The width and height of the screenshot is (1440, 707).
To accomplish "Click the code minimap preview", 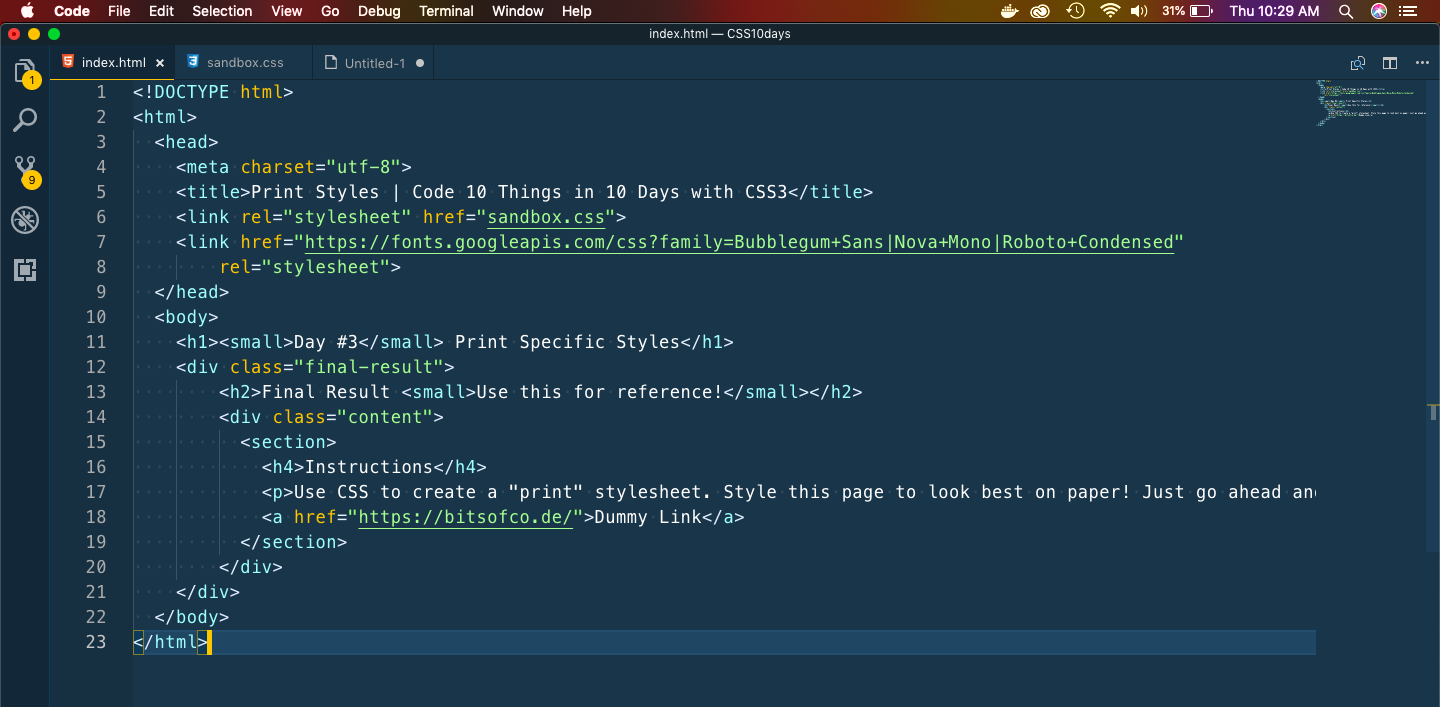I will pos(1372,101).
